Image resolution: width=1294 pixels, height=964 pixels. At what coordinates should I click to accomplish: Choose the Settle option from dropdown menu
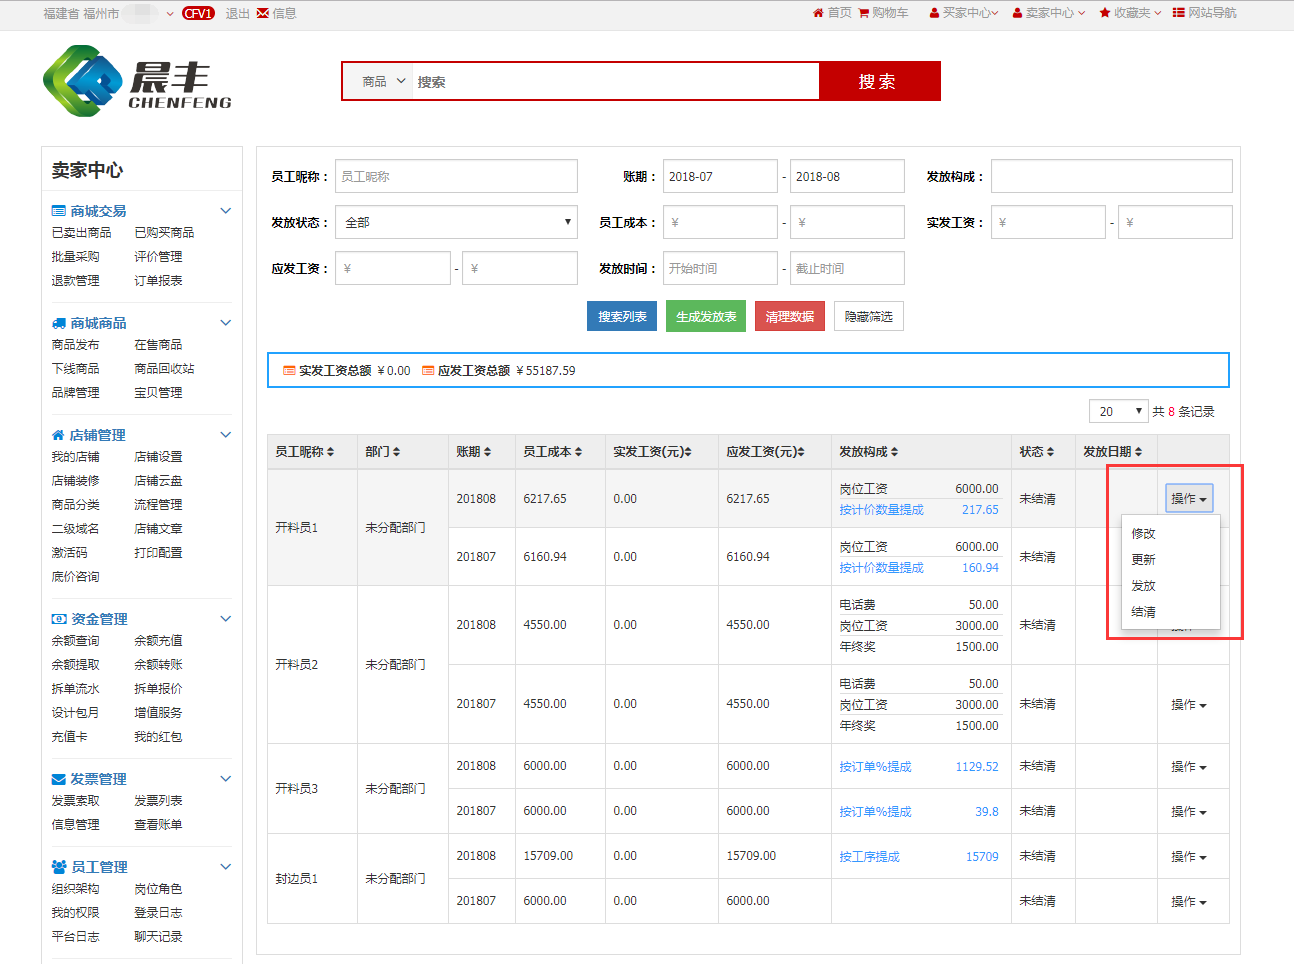tap(1143, 612)
